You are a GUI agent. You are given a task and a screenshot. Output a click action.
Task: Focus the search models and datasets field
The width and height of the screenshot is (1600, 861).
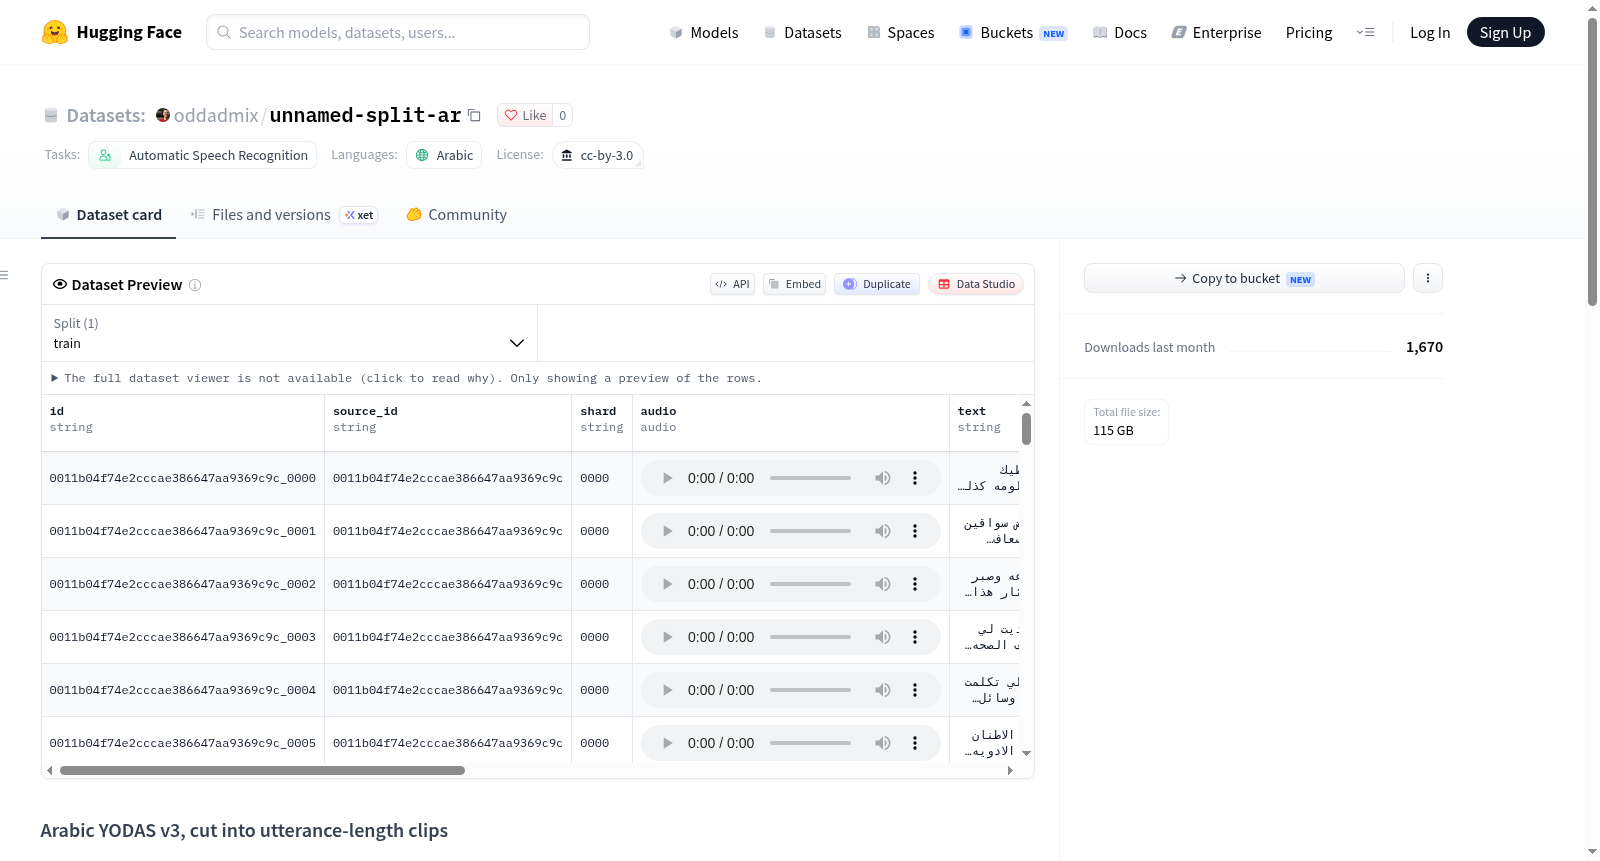click(x=398, y=32)
